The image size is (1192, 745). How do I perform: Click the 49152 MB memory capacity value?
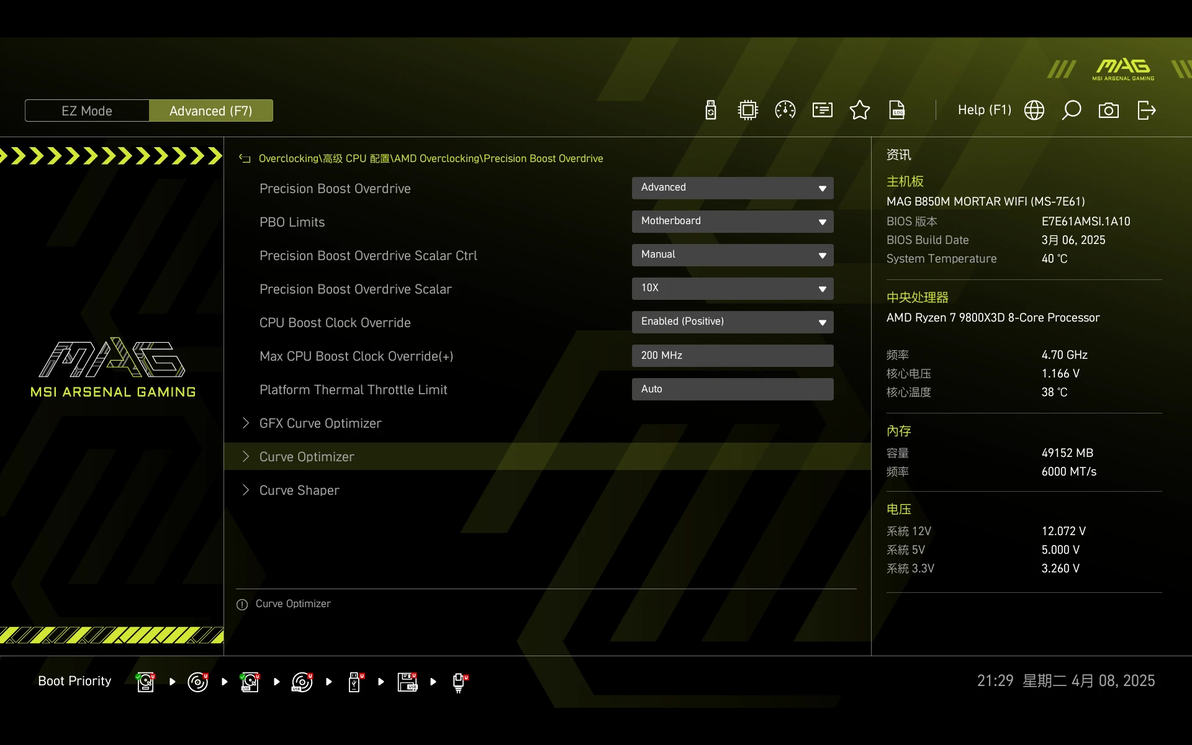[1067, 453]
